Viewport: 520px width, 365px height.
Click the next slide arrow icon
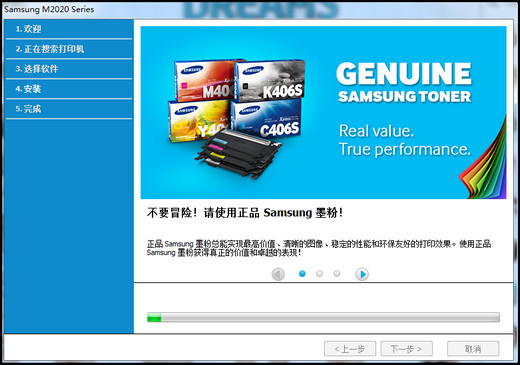click(362, 274)
